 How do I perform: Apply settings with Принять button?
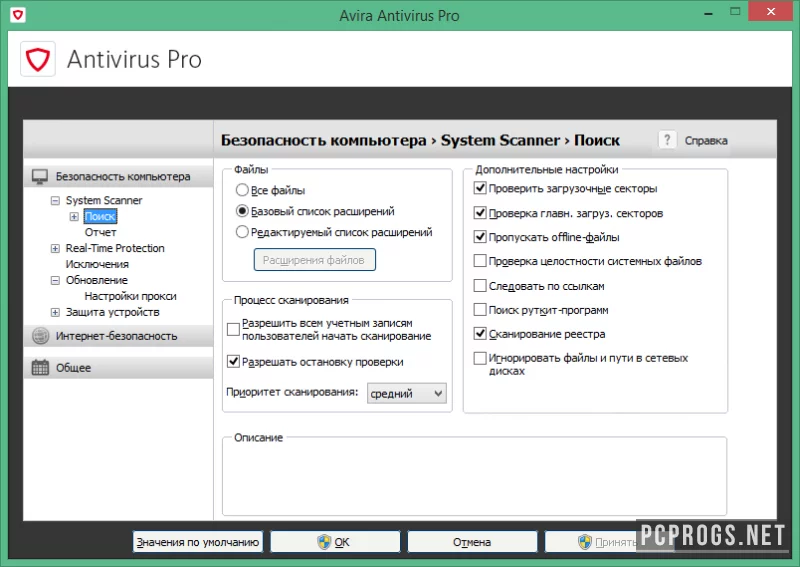click(x=610, y=542)
